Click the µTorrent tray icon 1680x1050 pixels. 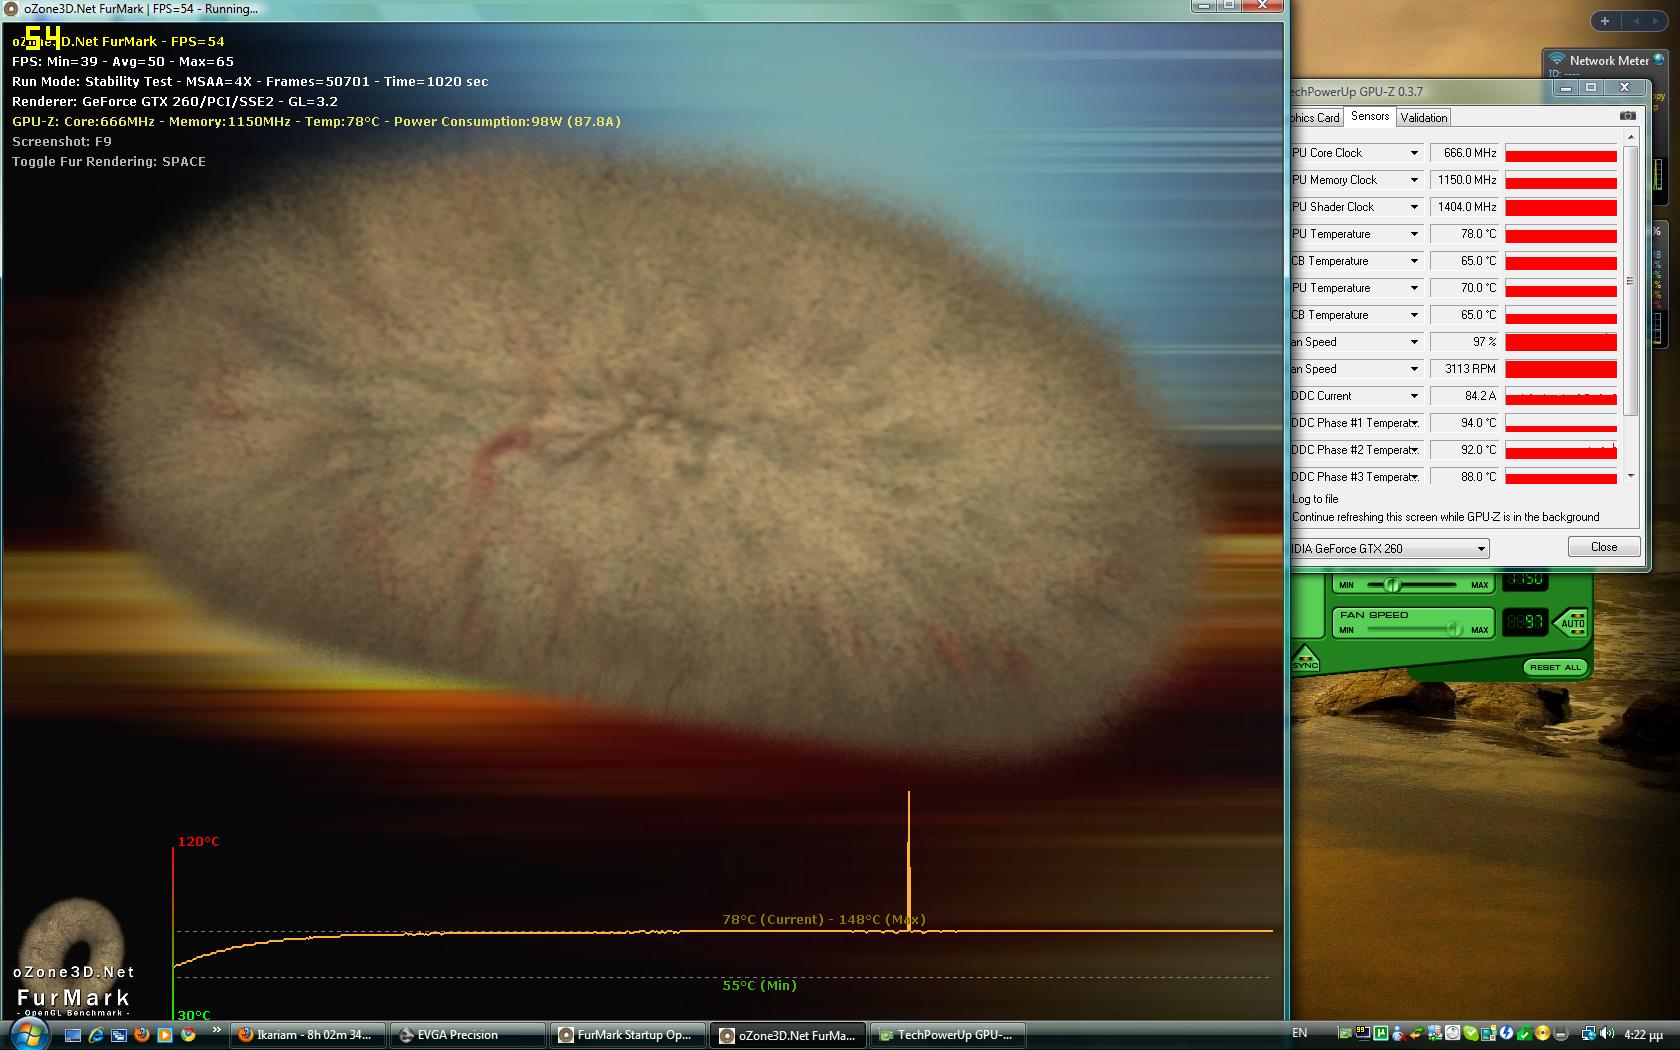point(1381,1034)
